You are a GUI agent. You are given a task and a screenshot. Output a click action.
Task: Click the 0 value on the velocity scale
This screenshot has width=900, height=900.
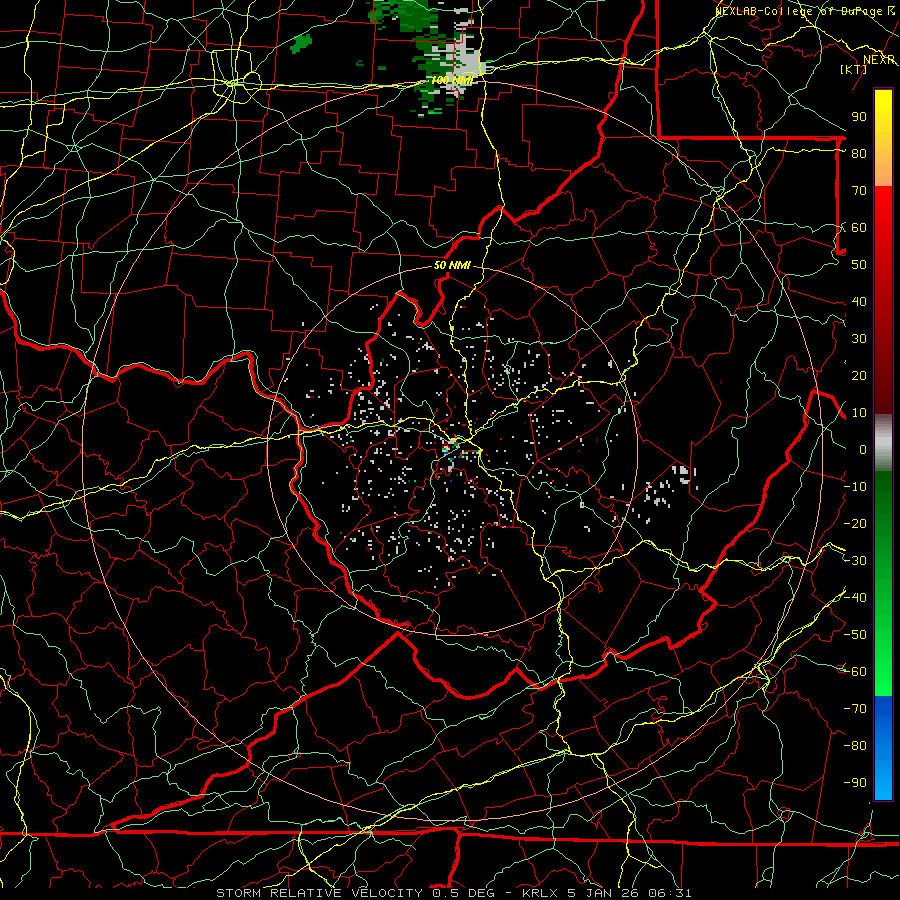862,449
